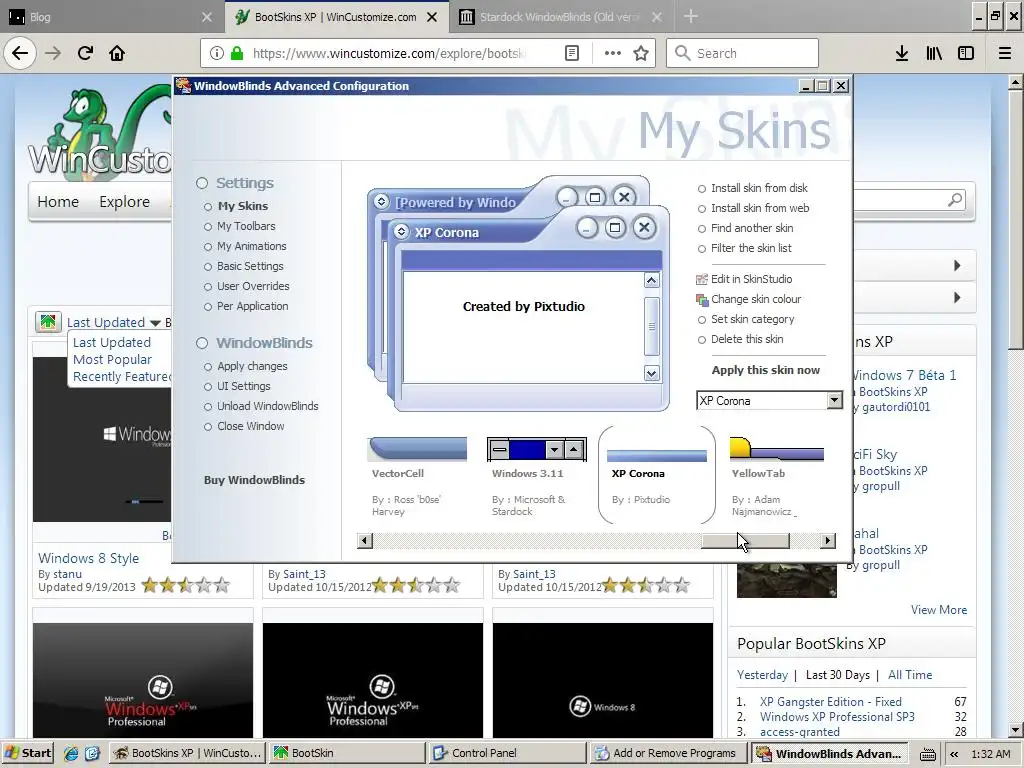The image size is (1024, 768).
Task: Click BootSkin green icon beside Last Updated
Action: (48, 321)
